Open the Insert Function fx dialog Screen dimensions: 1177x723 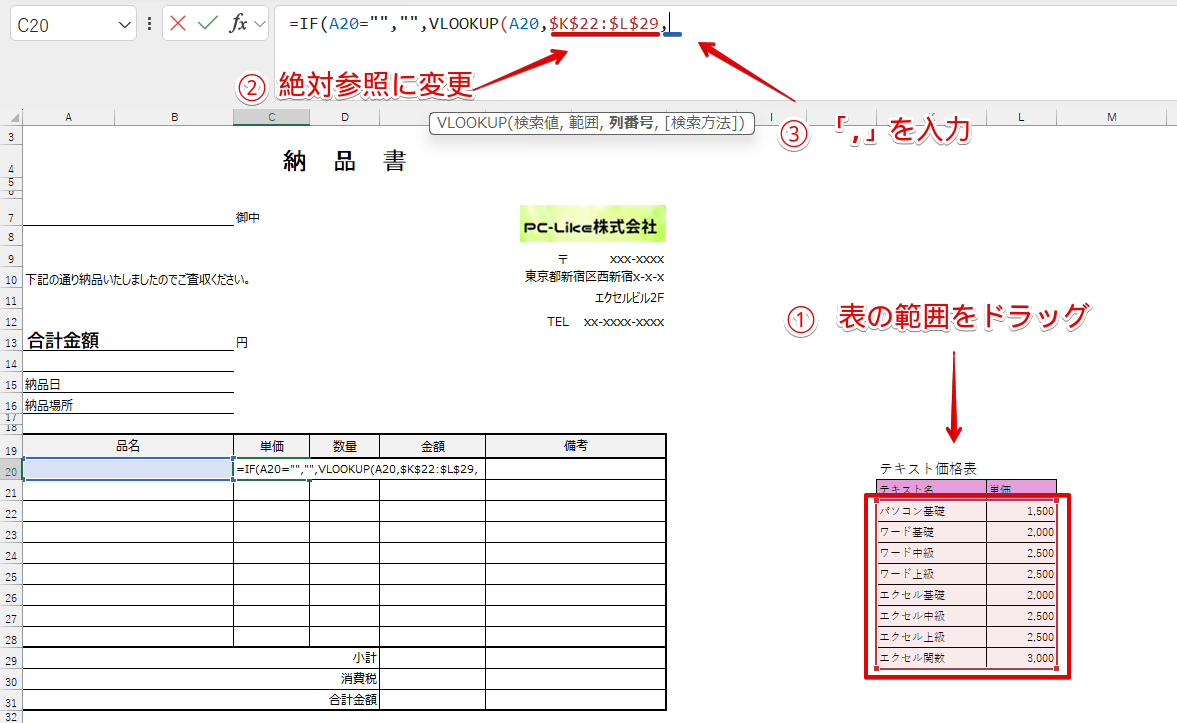(x=238, y=23)
